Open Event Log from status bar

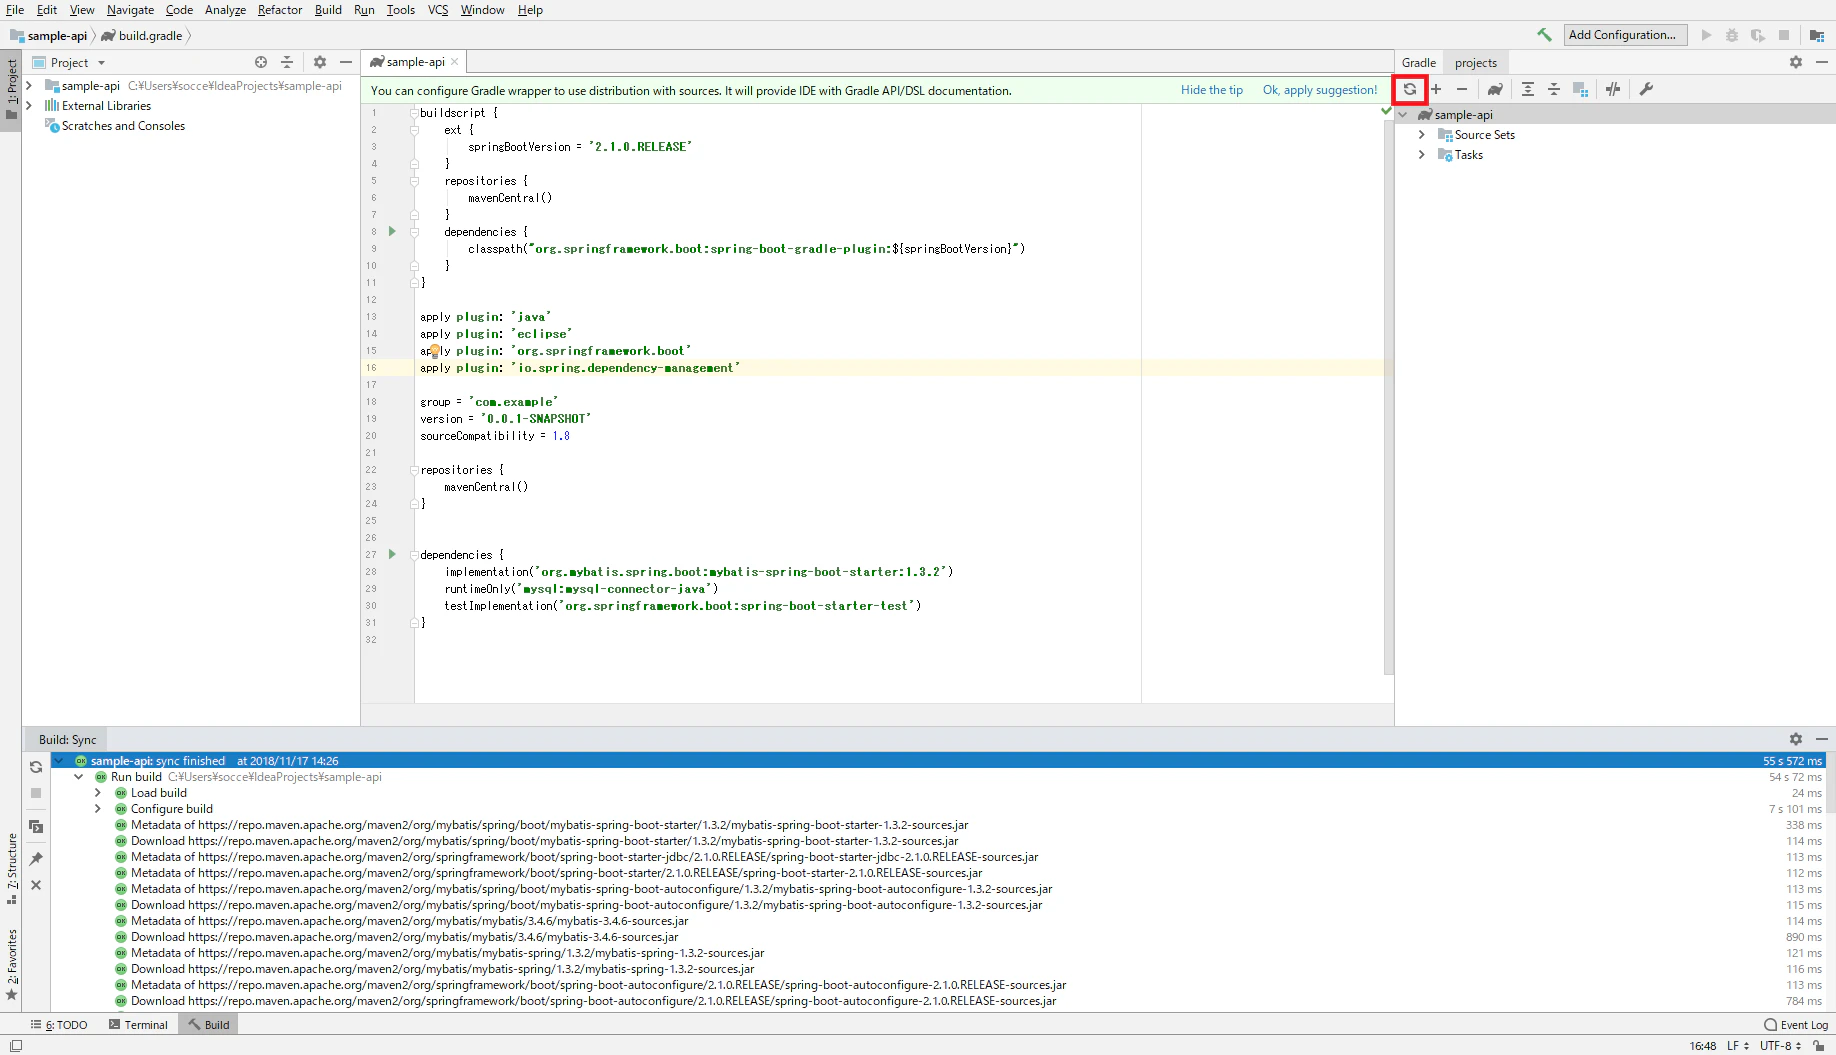1796,1025
